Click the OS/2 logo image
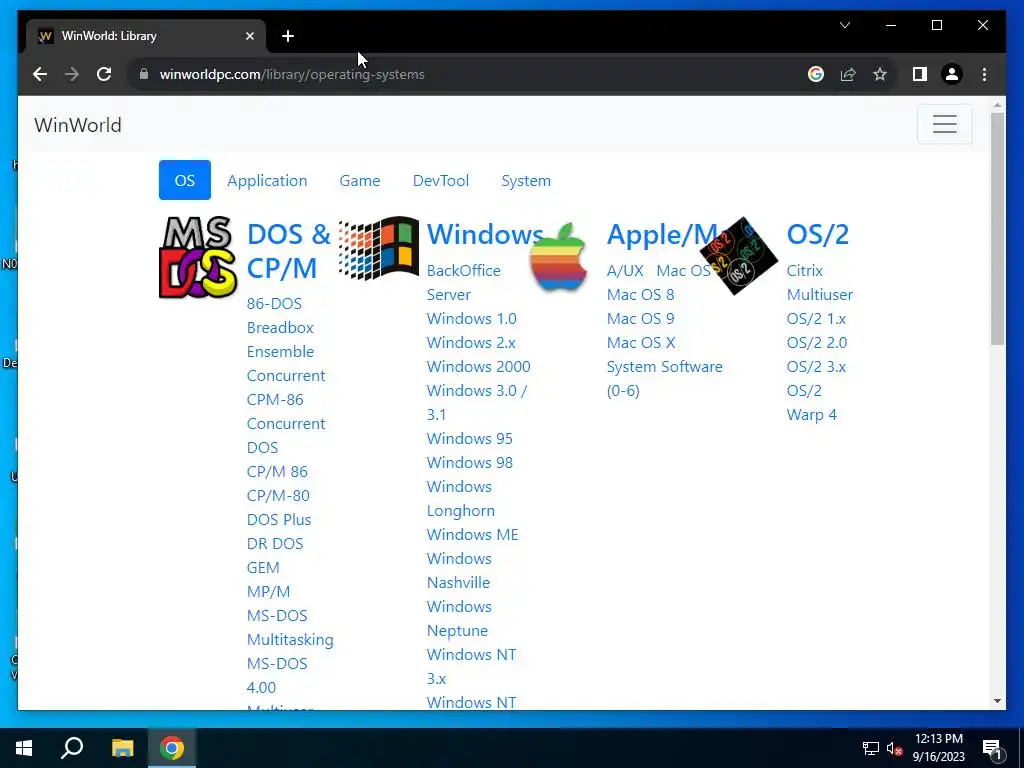The width and height of the screenshot is (1024, 768). [739, 256]
